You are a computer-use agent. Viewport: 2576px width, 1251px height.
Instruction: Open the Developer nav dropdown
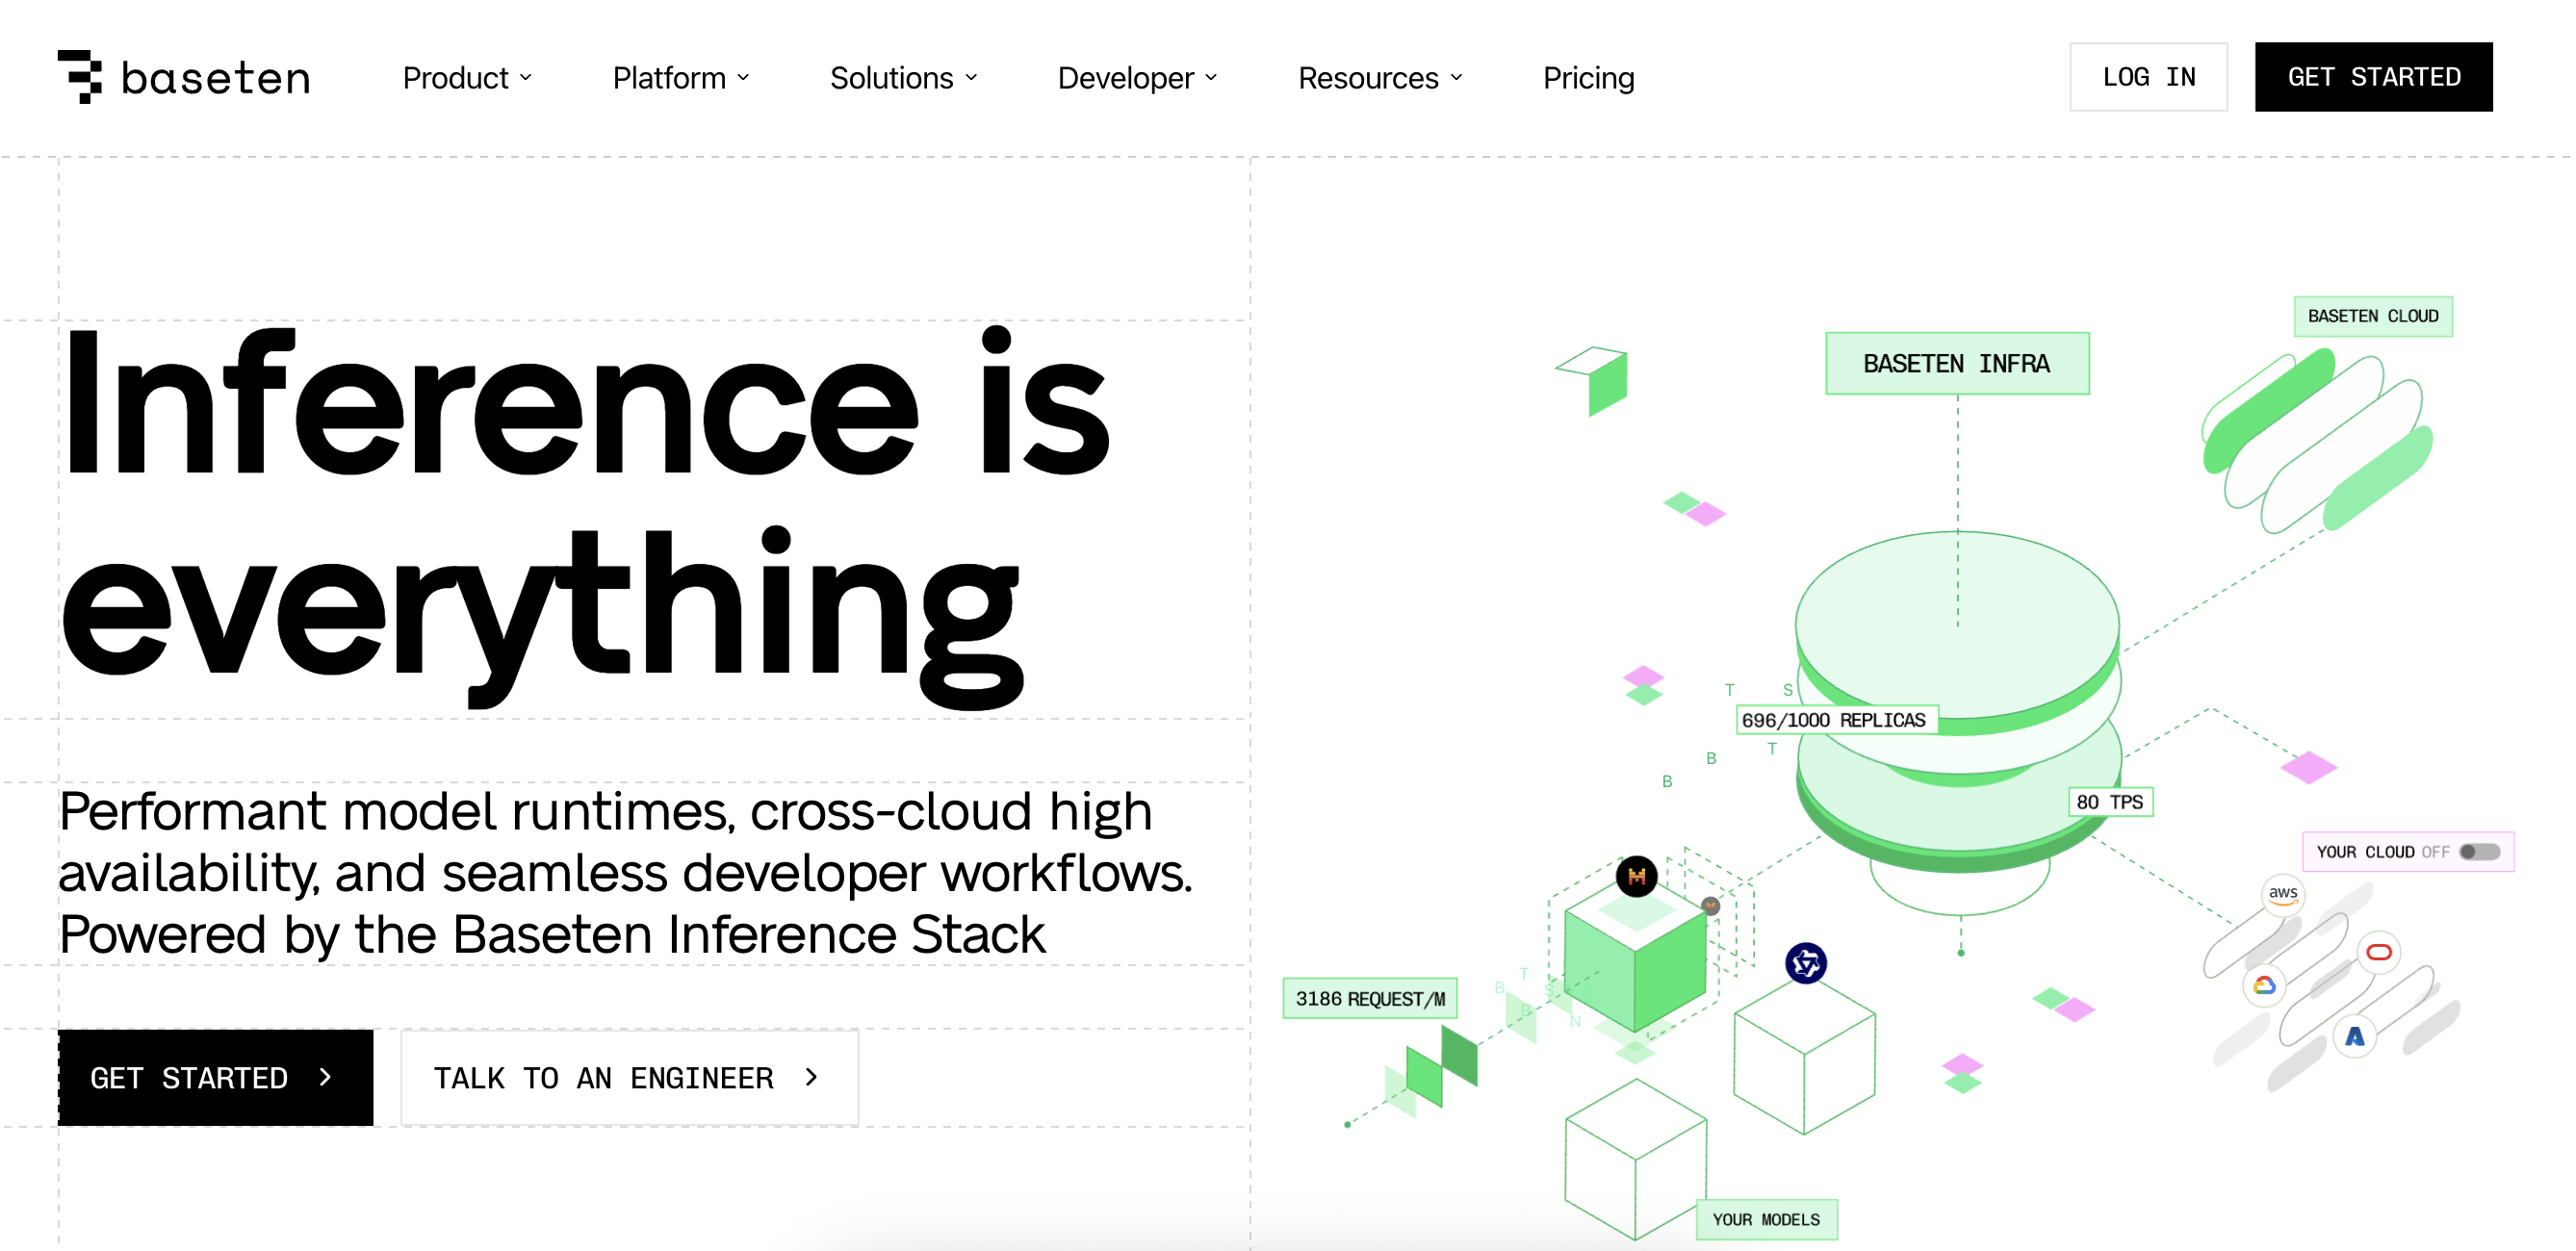point(1137,78)
